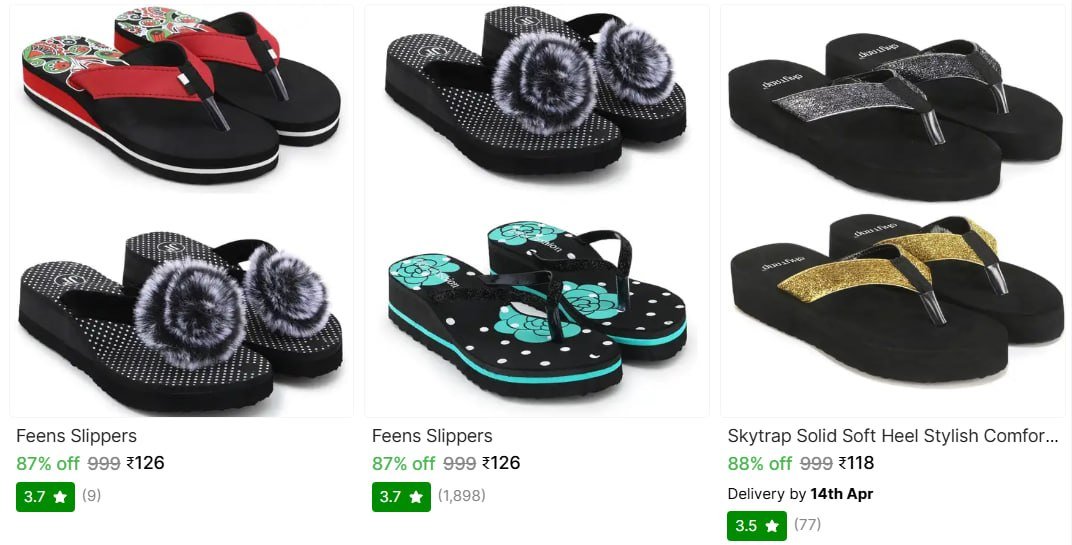Click the 88% off discount label
This screenshot has width=1072, height=545.
coord(760,463)
